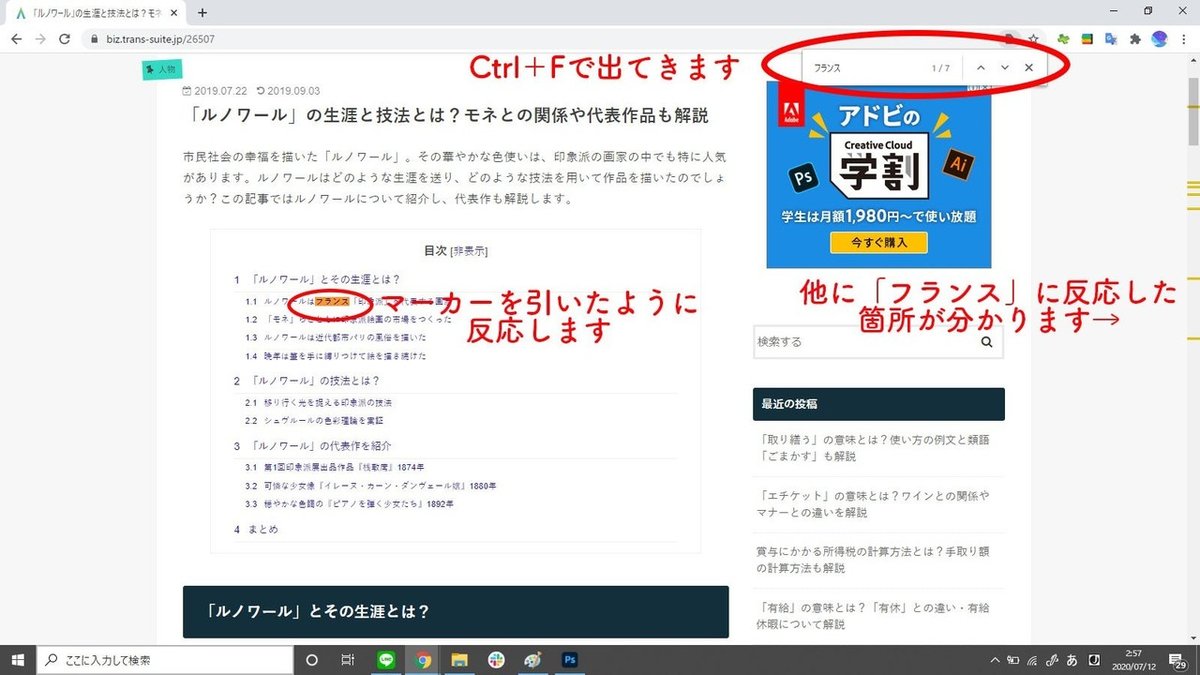Click the magnifier icon in the 検索する box
Viewport: 1200px width, 675px height.
[x=985, y=341]
